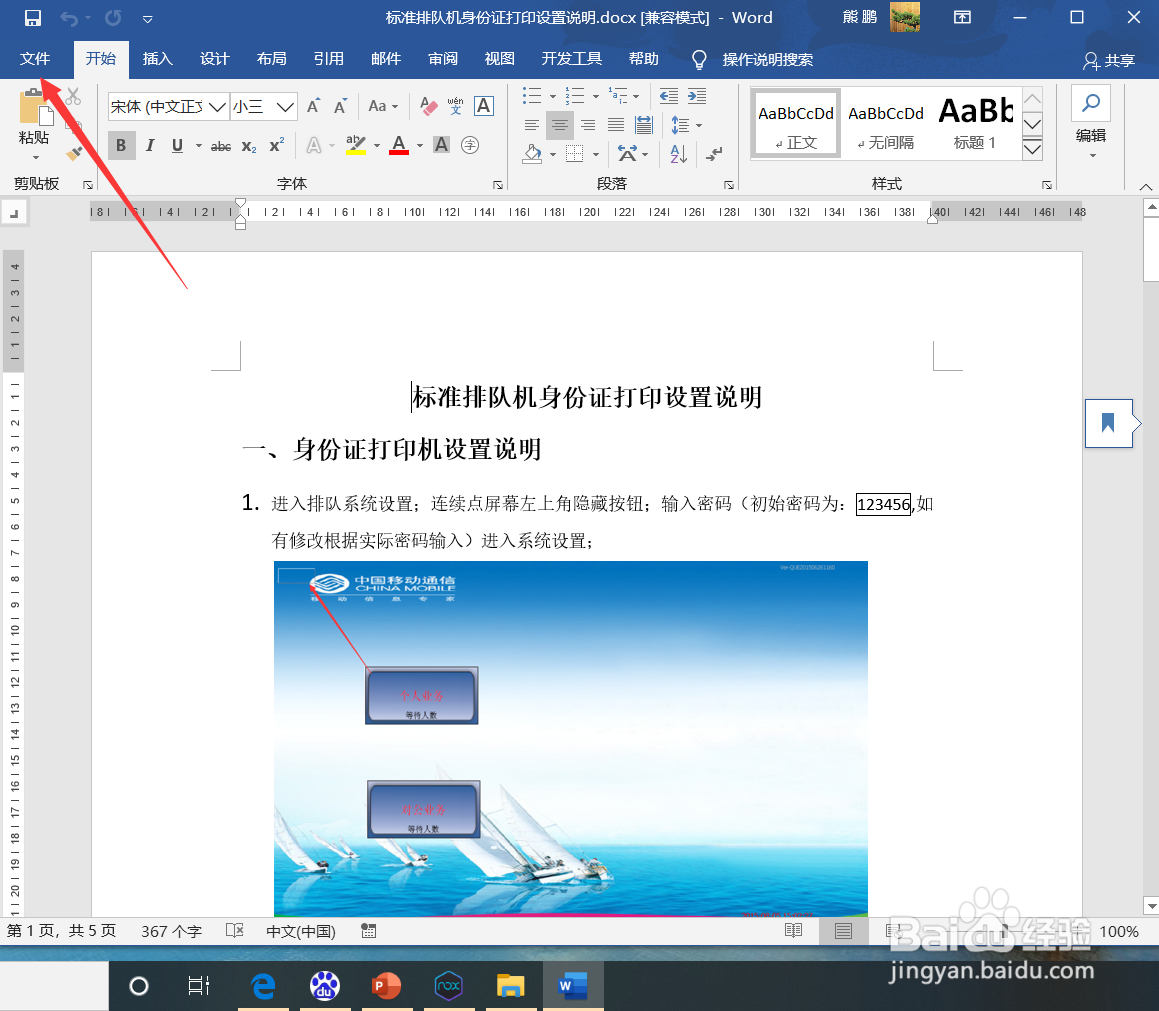Expand the styles gallery more arrow
The image size is (1159, 1011).
1032,149
